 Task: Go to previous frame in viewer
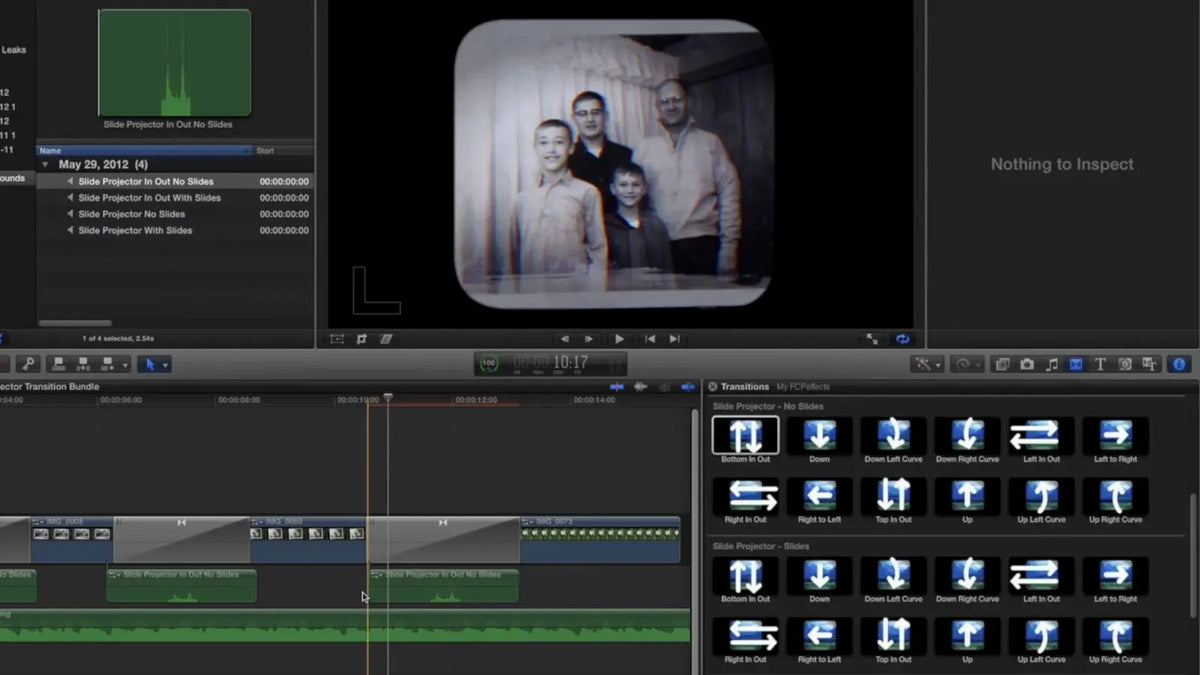[x=565, y=339]
